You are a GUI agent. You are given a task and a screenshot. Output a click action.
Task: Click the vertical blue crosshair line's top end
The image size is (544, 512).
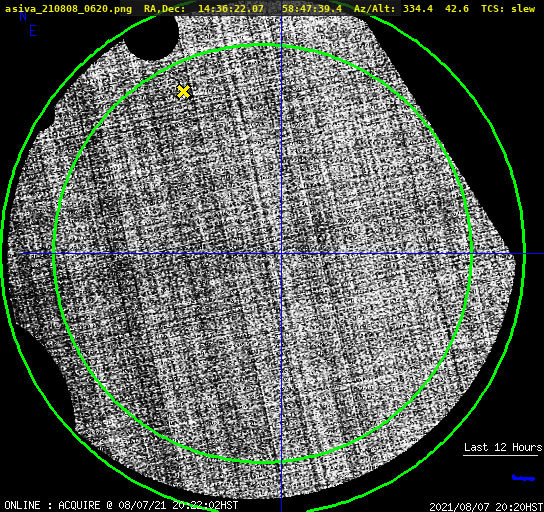281,17
